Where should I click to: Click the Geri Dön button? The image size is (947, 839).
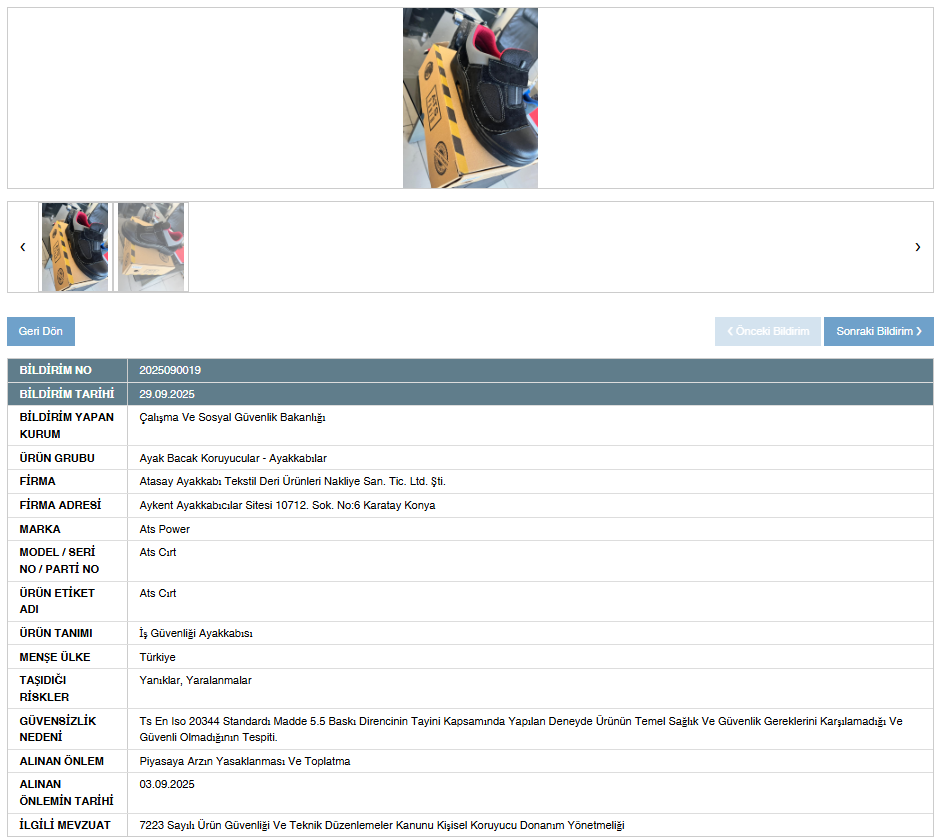[41, 332]
